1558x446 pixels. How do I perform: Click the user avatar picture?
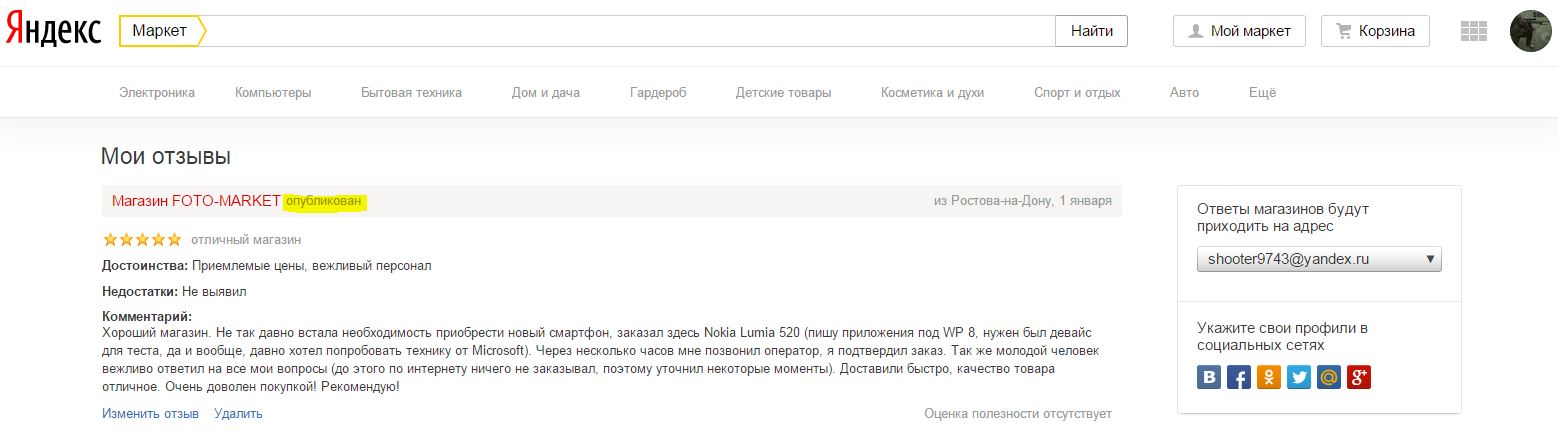pyautogui.click(x=1531, y=31)
